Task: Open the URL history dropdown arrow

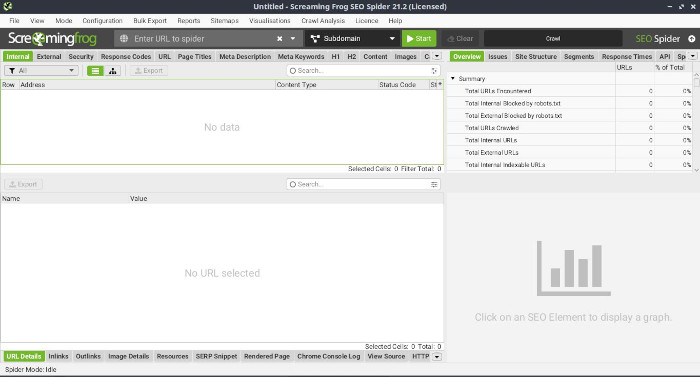Action: tap(293, 38)
